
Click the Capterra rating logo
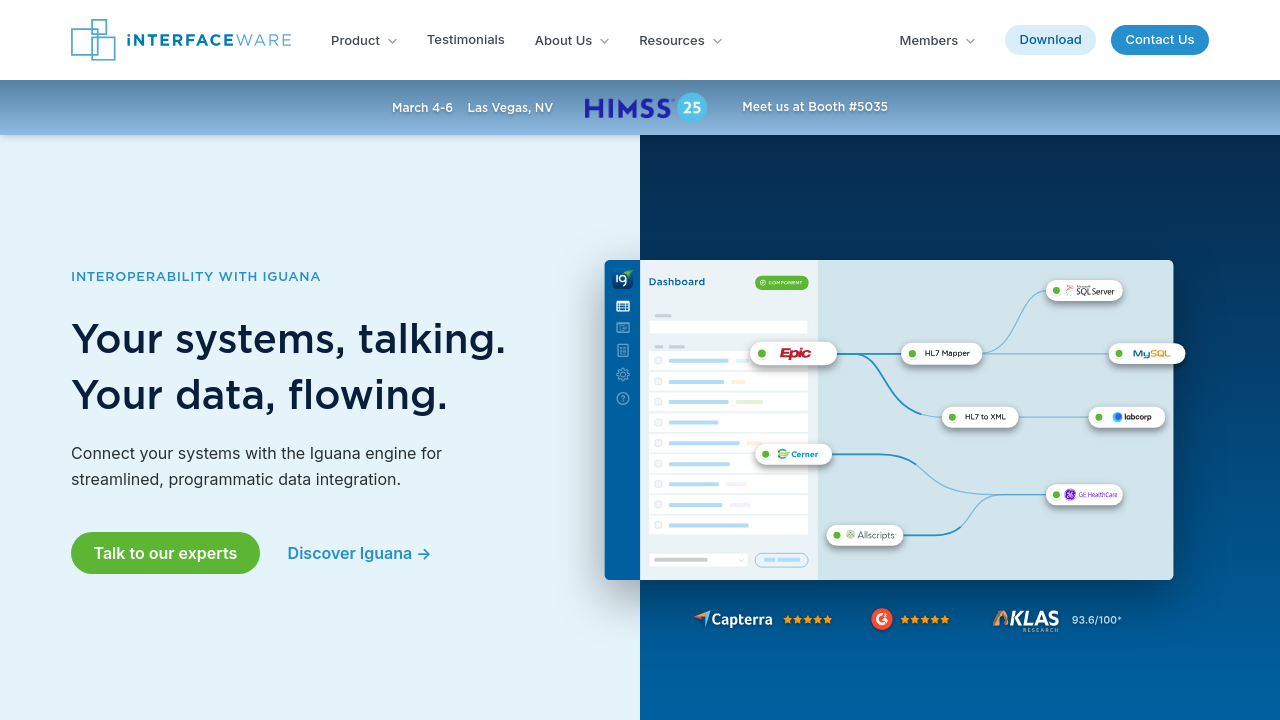(x=733, y=619)
